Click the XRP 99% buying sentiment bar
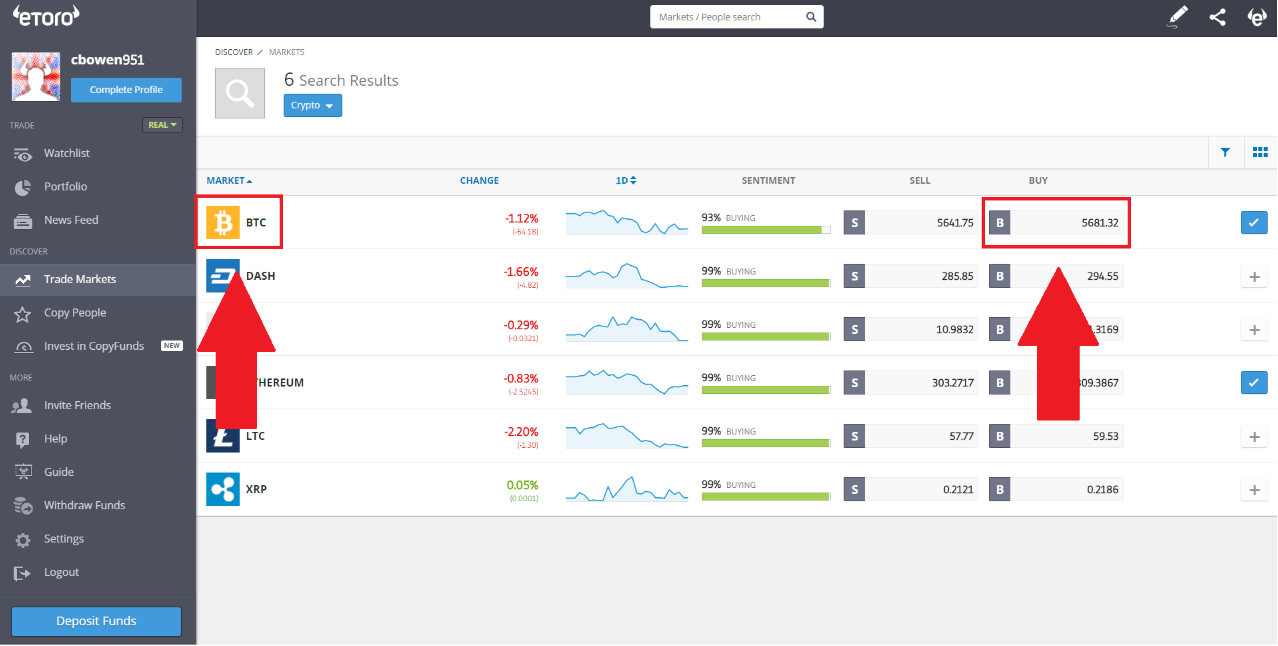Image resolution: width=1278 pixels, height=646 pixels. click(766, 496)
